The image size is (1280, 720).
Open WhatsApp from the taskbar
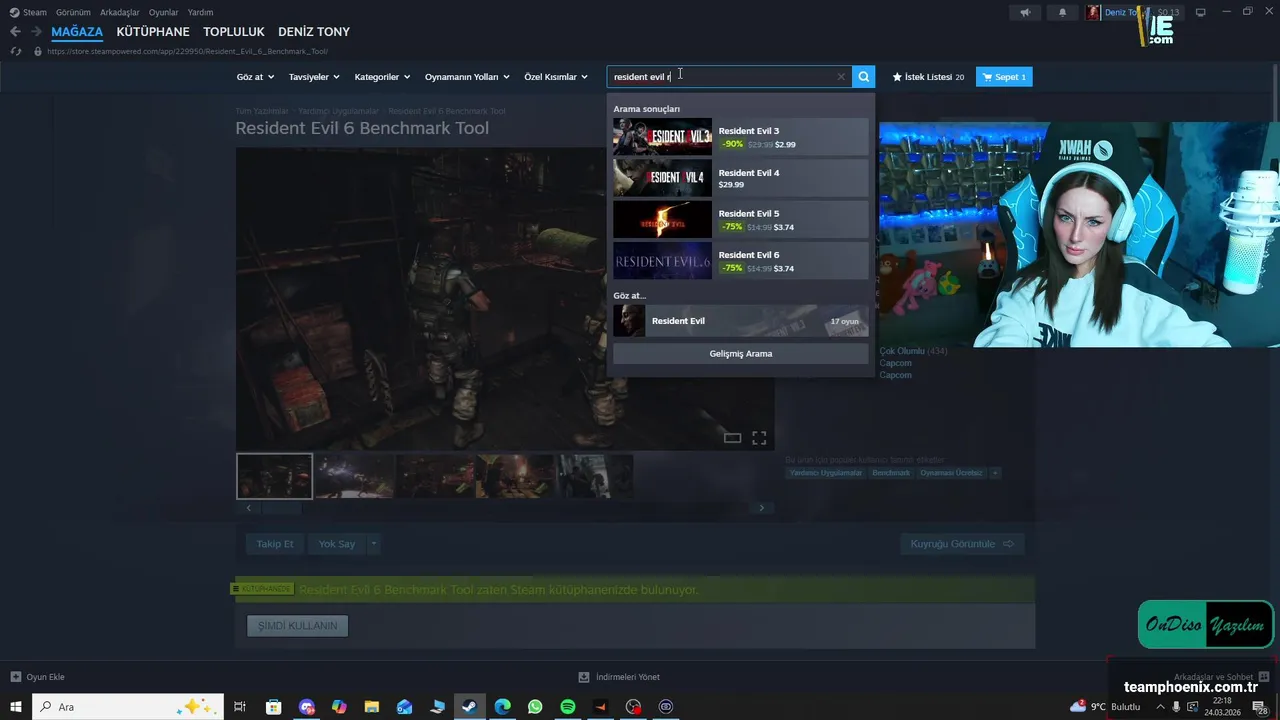pyautogui.click(x=535, y=707)
